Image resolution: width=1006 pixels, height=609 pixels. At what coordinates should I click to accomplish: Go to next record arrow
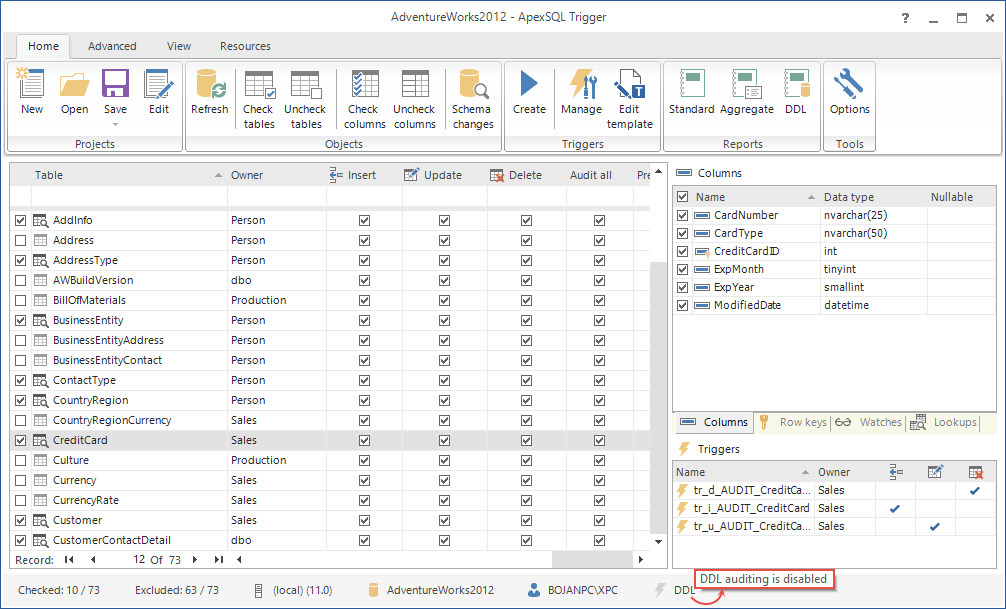(195, 560)
